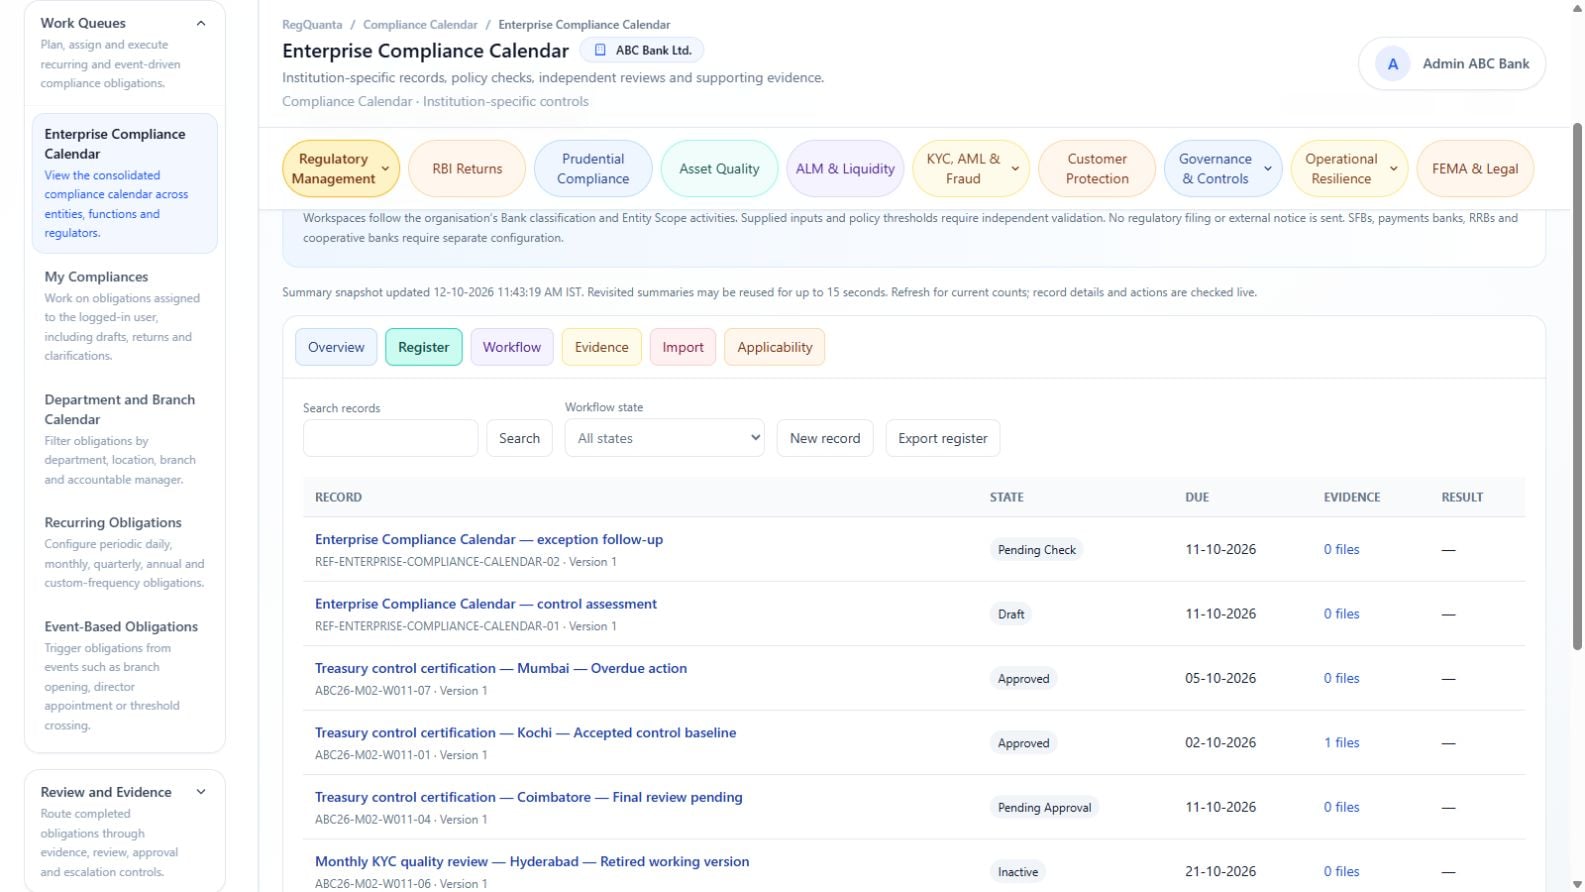Open the FEMA & Legal category
This screenshot has height=892, width=1585.
[1475, 169]
